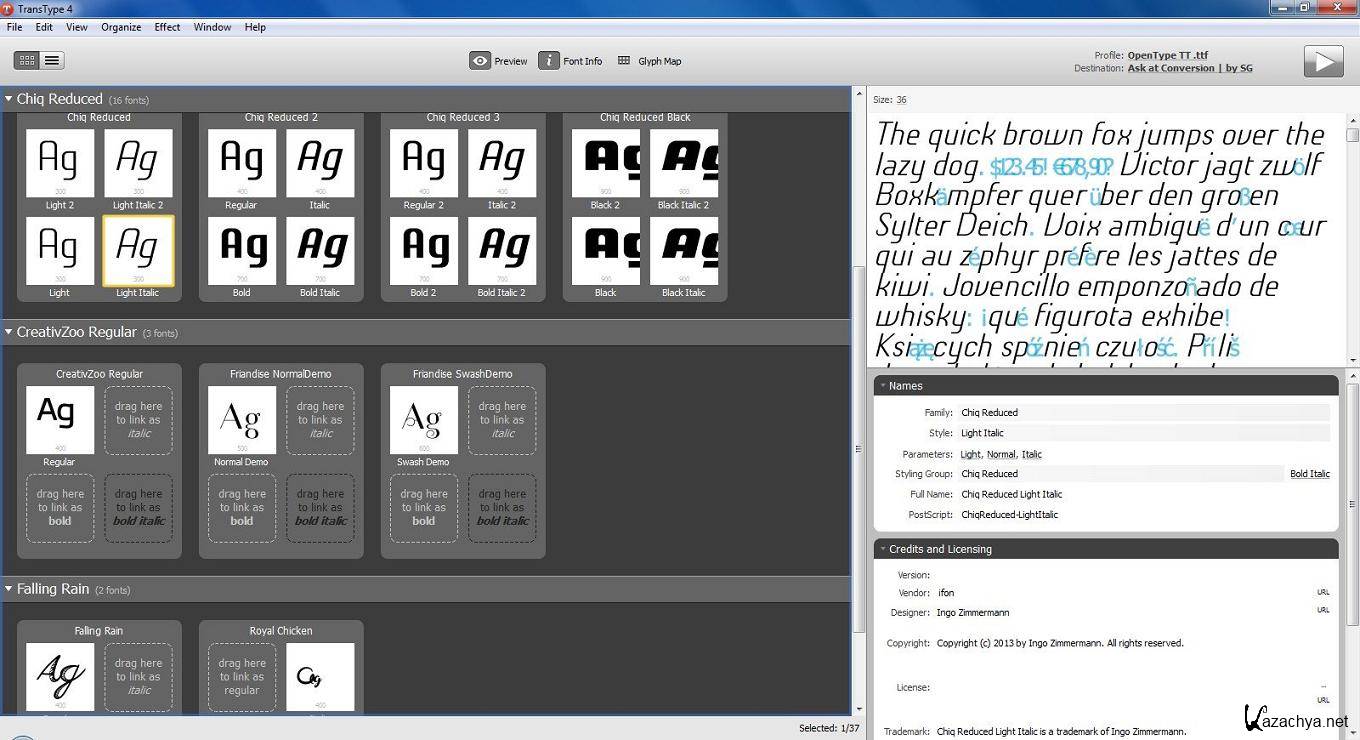
Task: Click the Bold Italic styling link
Action: [1309, 474]
